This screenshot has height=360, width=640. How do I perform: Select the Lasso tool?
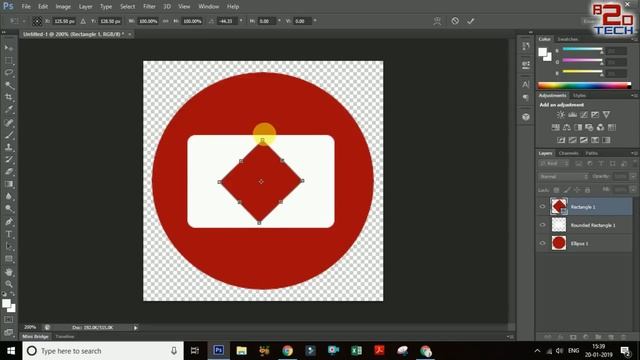9,73
